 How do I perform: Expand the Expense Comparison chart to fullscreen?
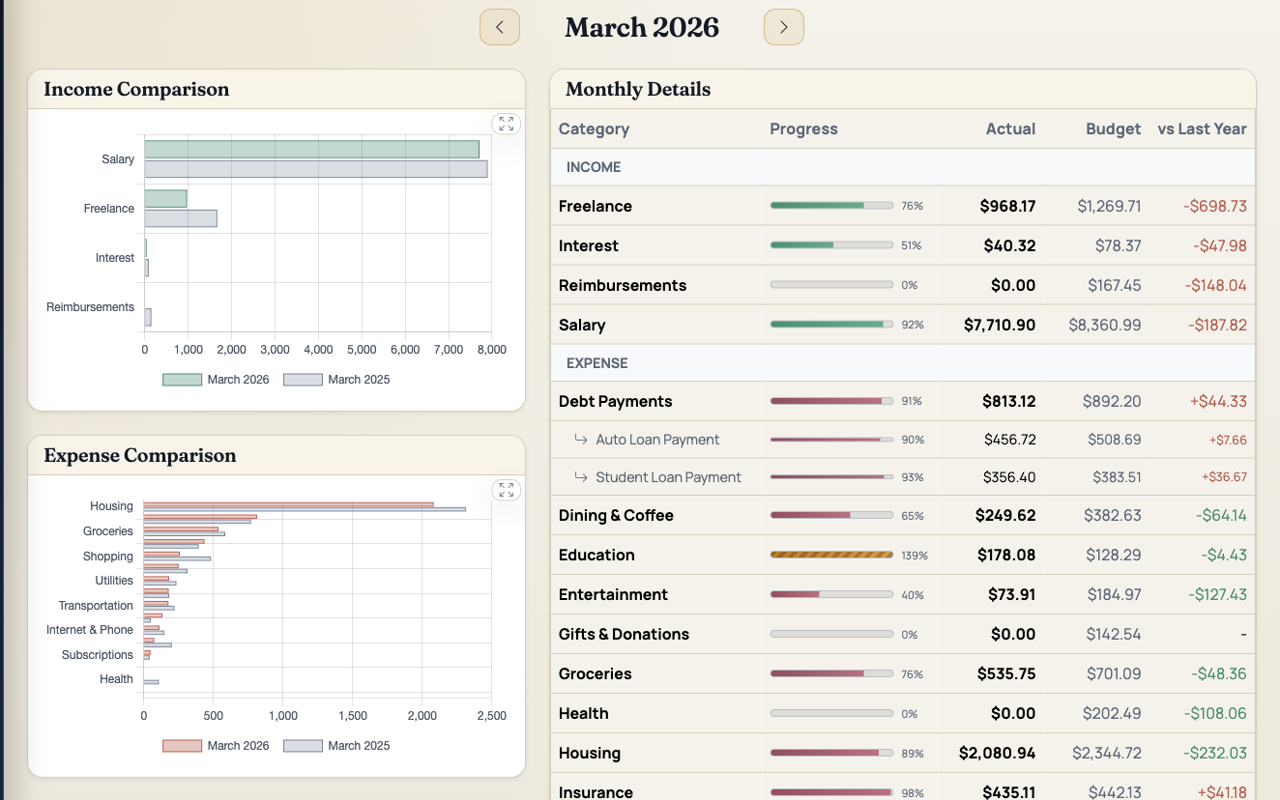[x=506, y=490]
